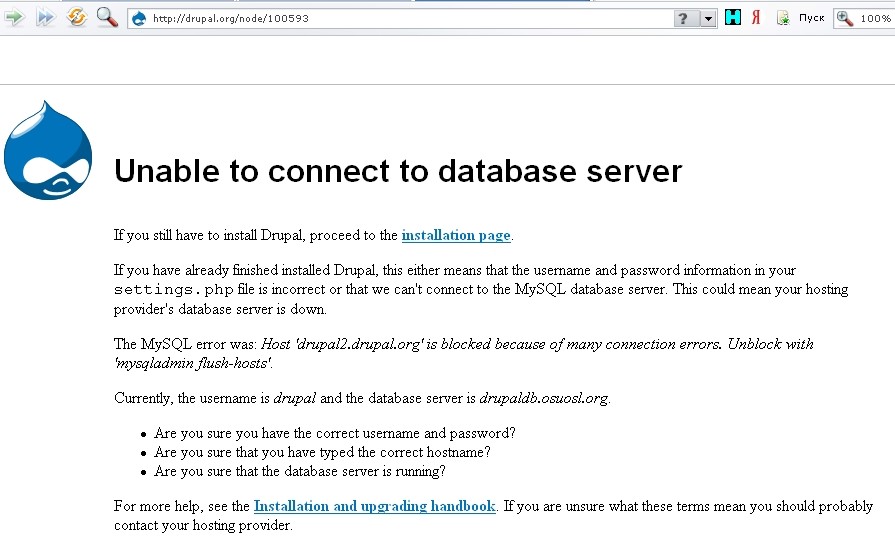Screen dimensions: 895x546
Task: Click 'If you still have to install Drupal' text
Action: pos(209,235)
